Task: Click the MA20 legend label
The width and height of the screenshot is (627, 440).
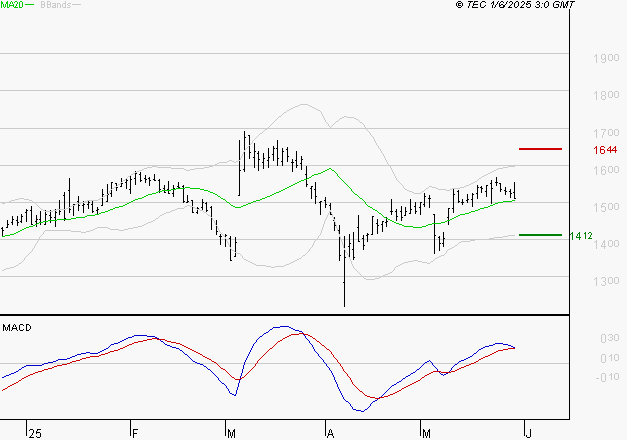Action: click(12, 5)
